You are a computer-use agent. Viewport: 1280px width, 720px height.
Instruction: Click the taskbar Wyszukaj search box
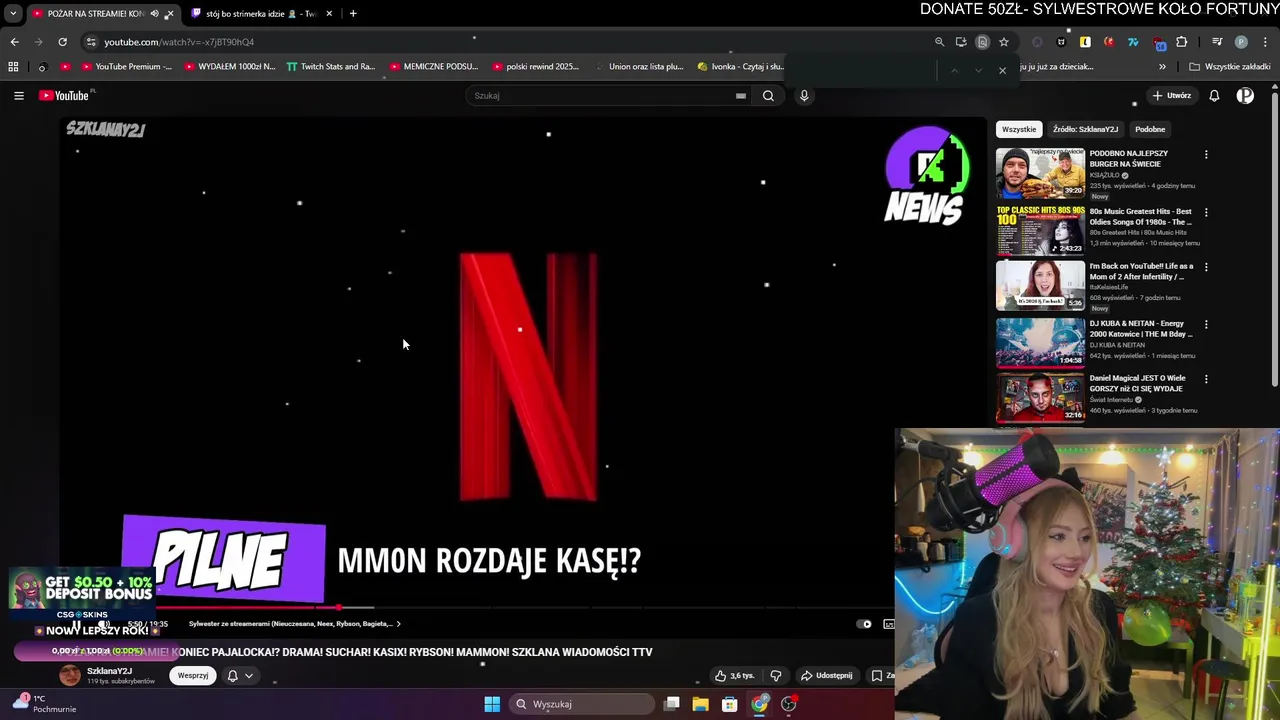coord(582,704)
